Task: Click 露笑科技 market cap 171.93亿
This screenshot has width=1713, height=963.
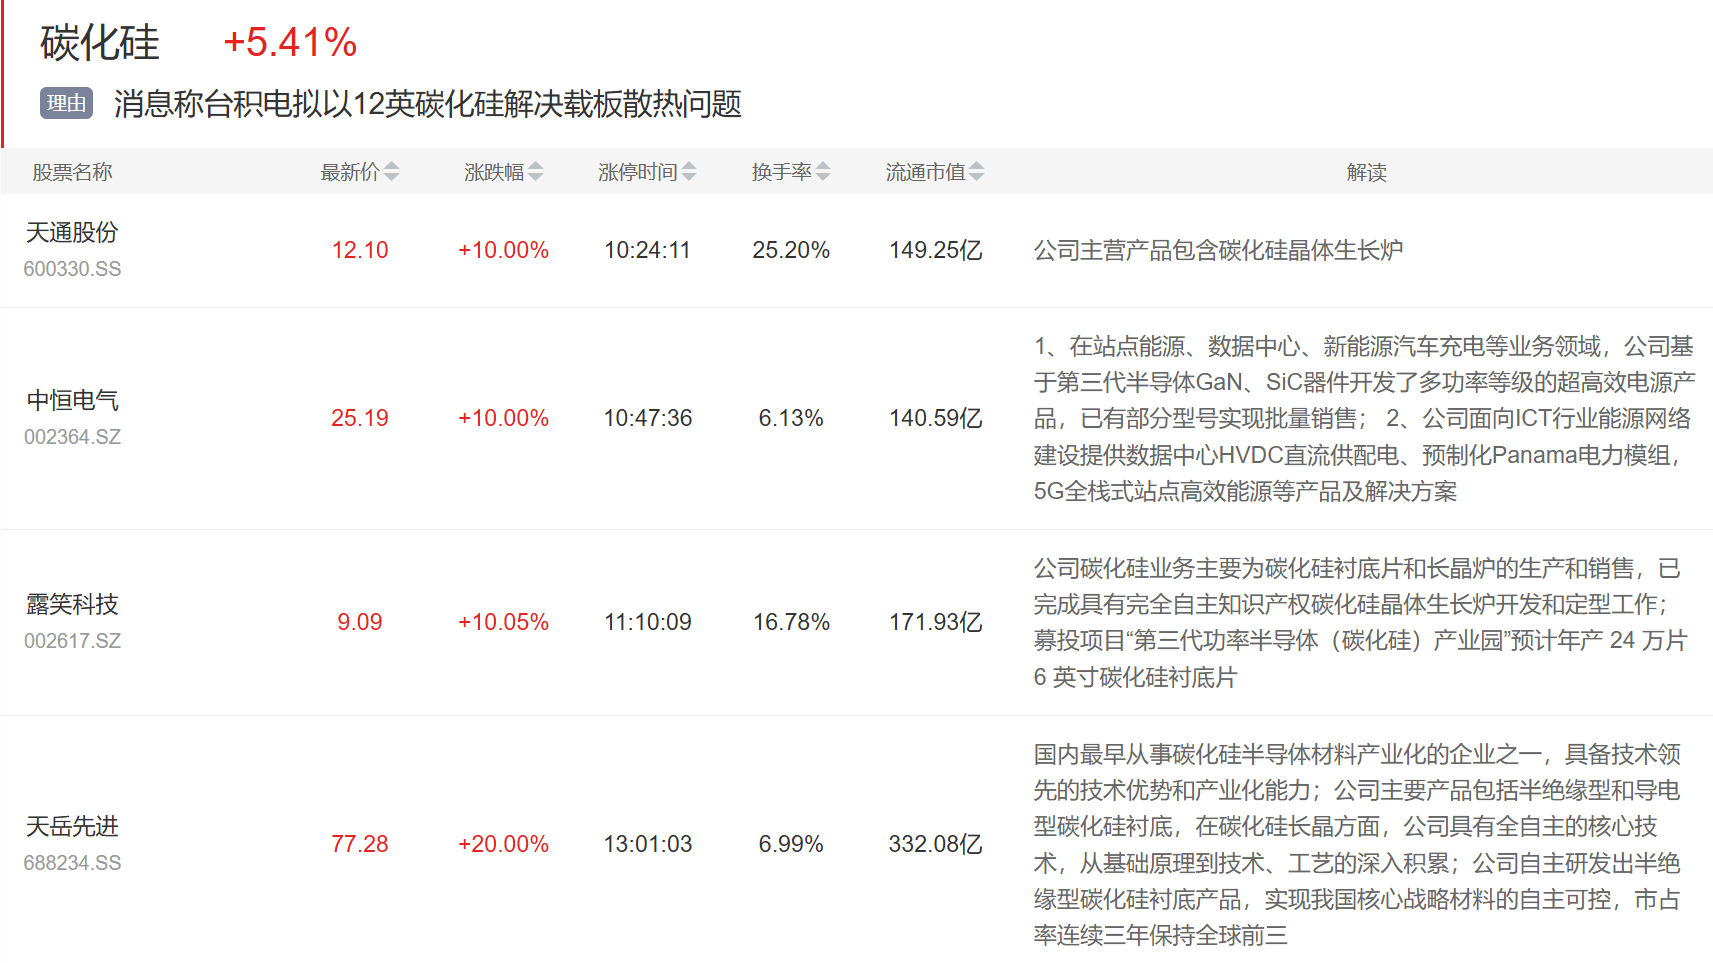Action: [935, 622]
